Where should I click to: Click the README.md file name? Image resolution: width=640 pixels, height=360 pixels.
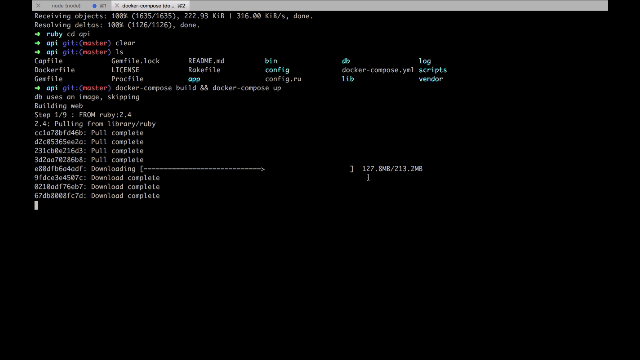click(x=206, y=61)
